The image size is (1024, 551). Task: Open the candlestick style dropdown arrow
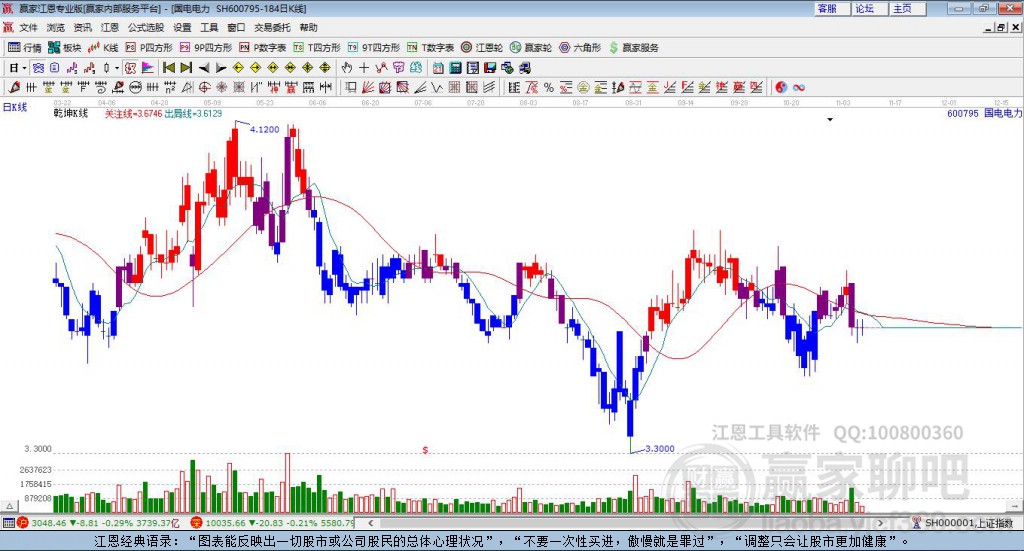(117, 67)
